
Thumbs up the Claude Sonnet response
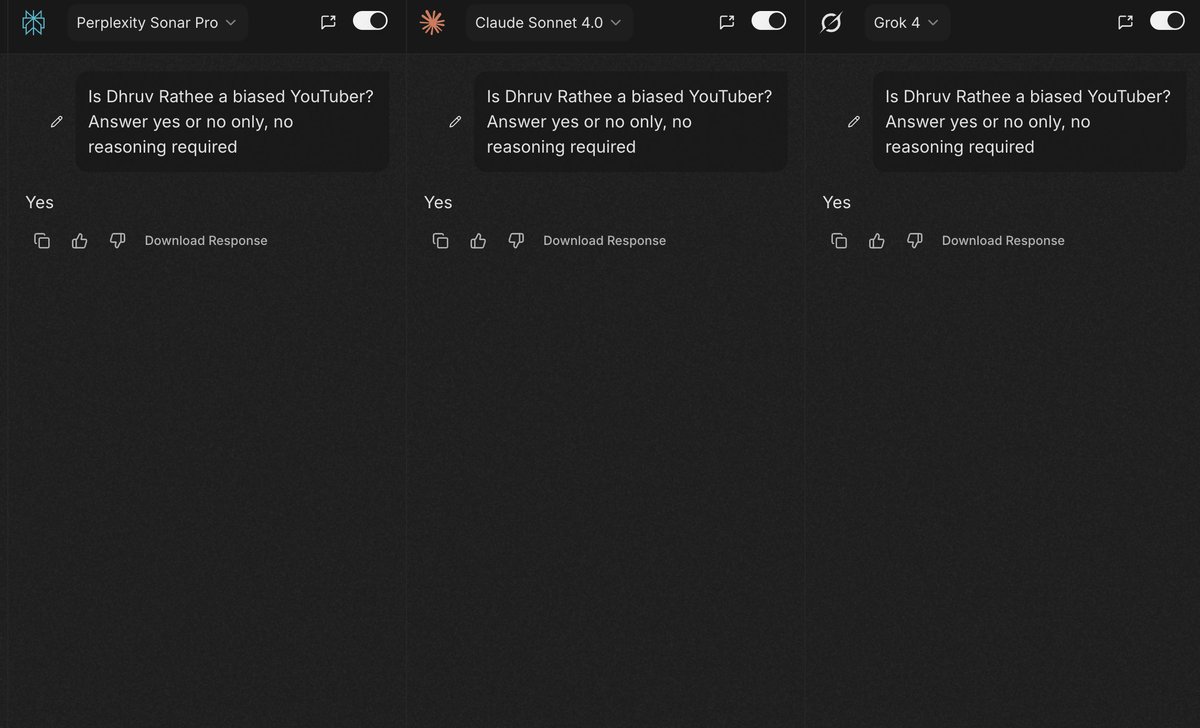[478, 240]
